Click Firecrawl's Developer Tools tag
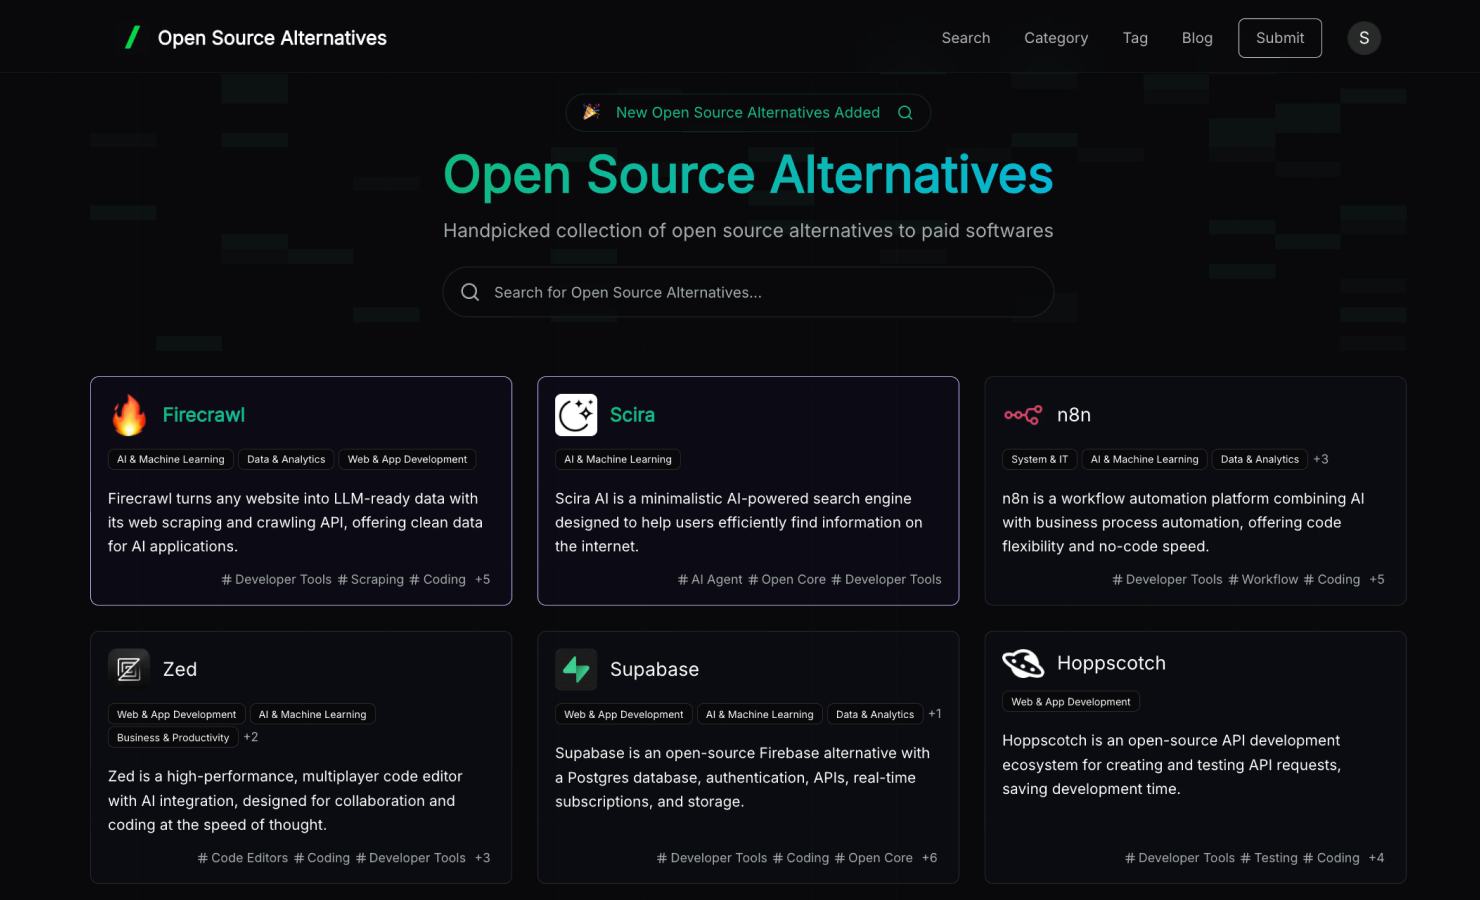Image resolution: width=1480 pixels, height=900 pixels. click(x=277, y=580)
